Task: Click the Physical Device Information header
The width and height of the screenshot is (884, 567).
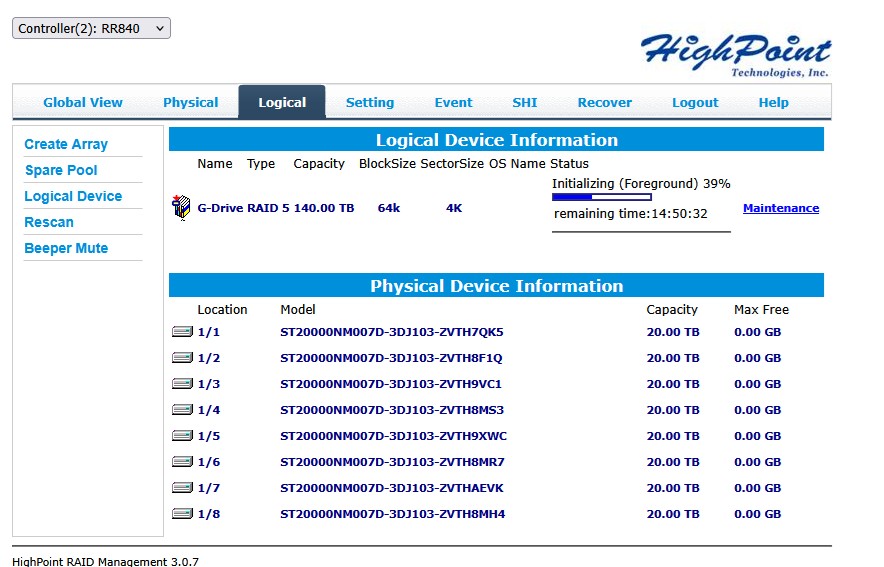Action: click(x=496, y=285)
